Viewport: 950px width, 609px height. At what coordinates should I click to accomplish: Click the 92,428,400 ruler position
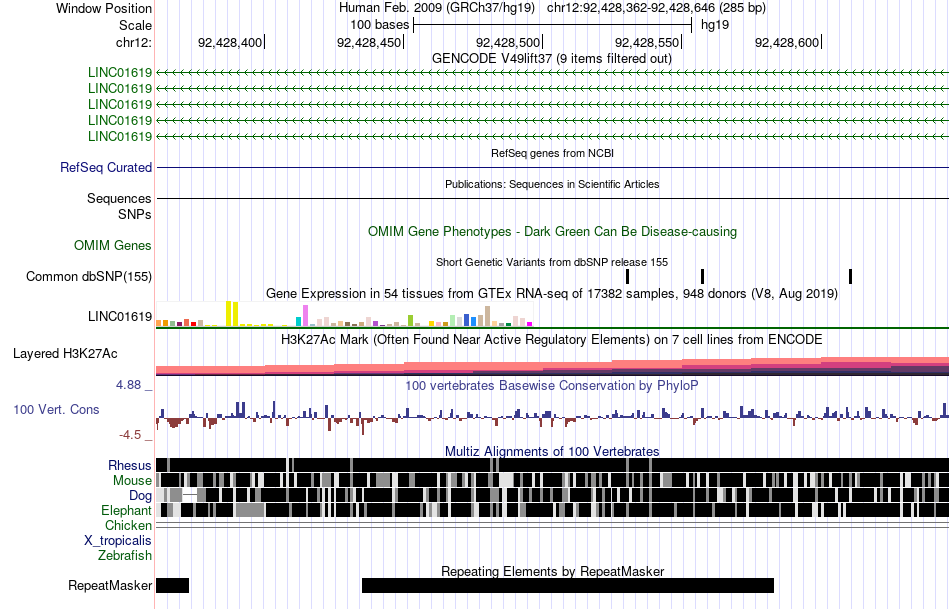tap(230, 42)
